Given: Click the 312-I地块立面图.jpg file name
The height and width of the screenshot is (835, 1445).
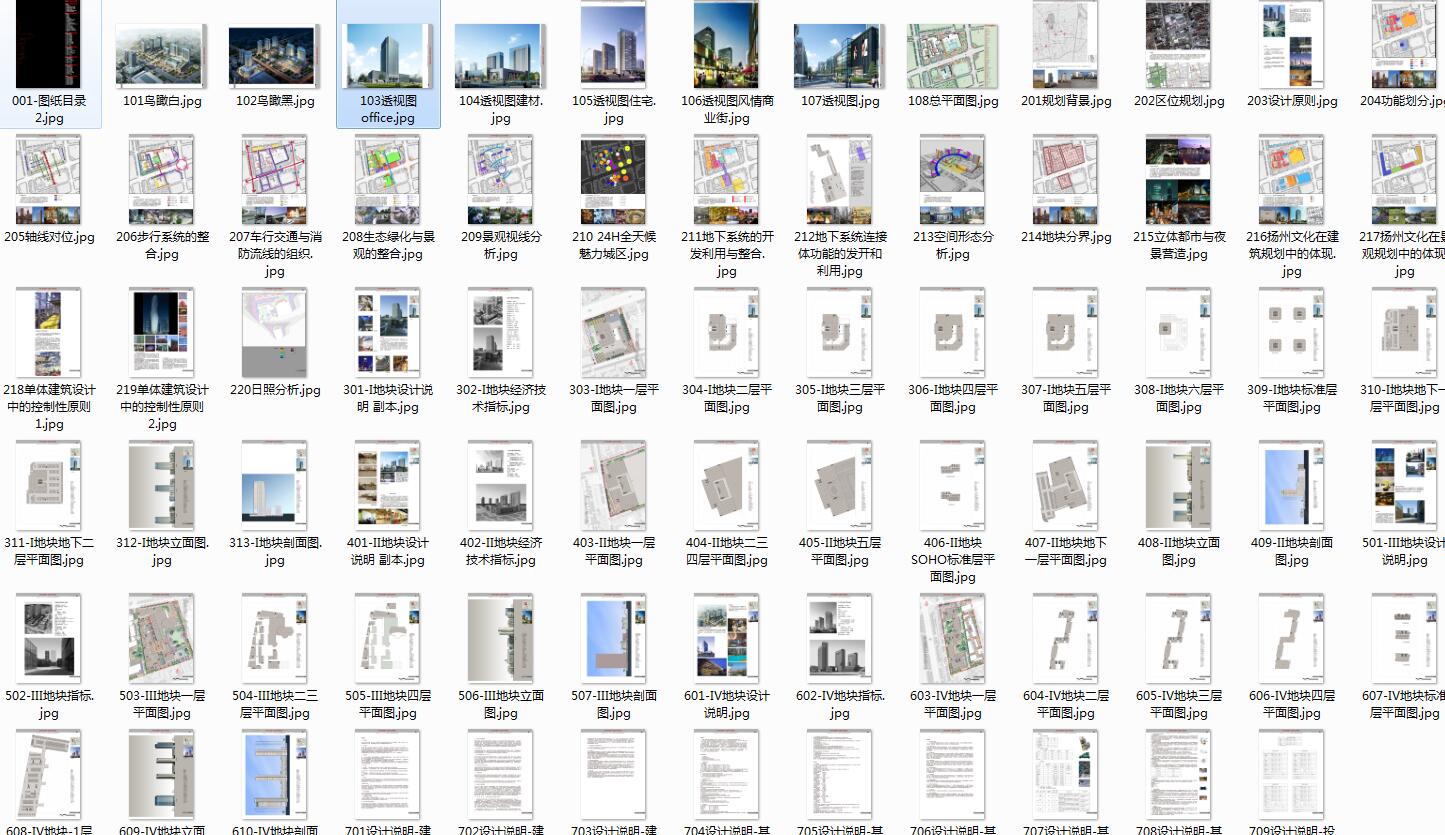Looking at the screenshot, I should (x=162, y=551).
